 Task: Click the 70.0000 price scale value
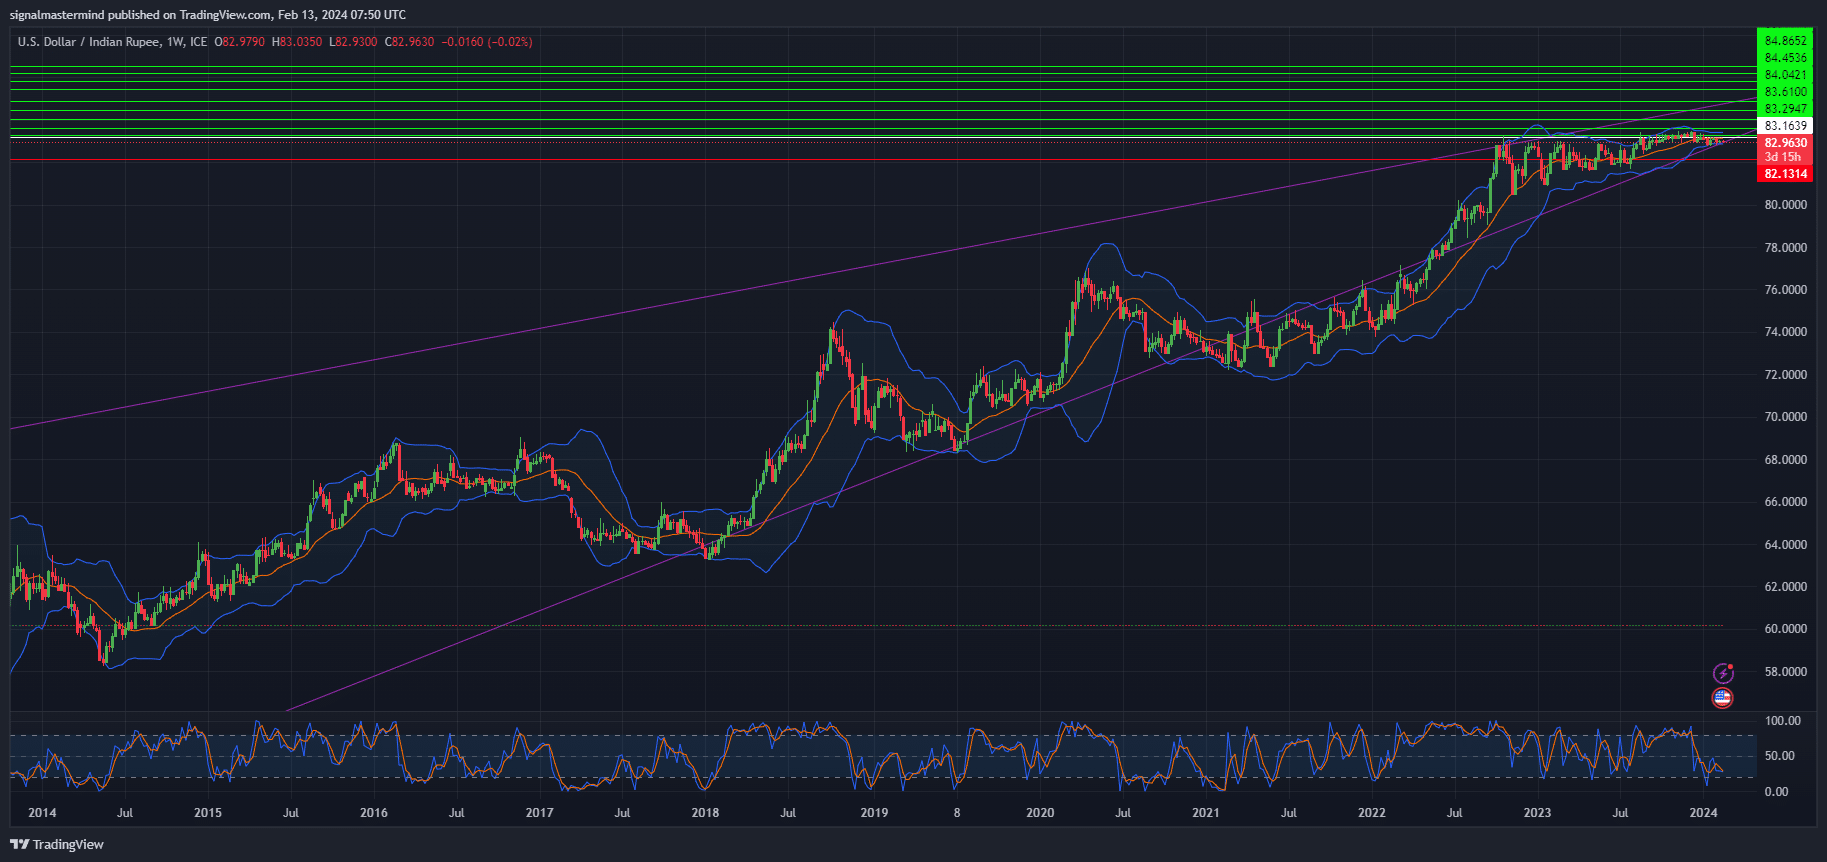[x=1785, y=417]
